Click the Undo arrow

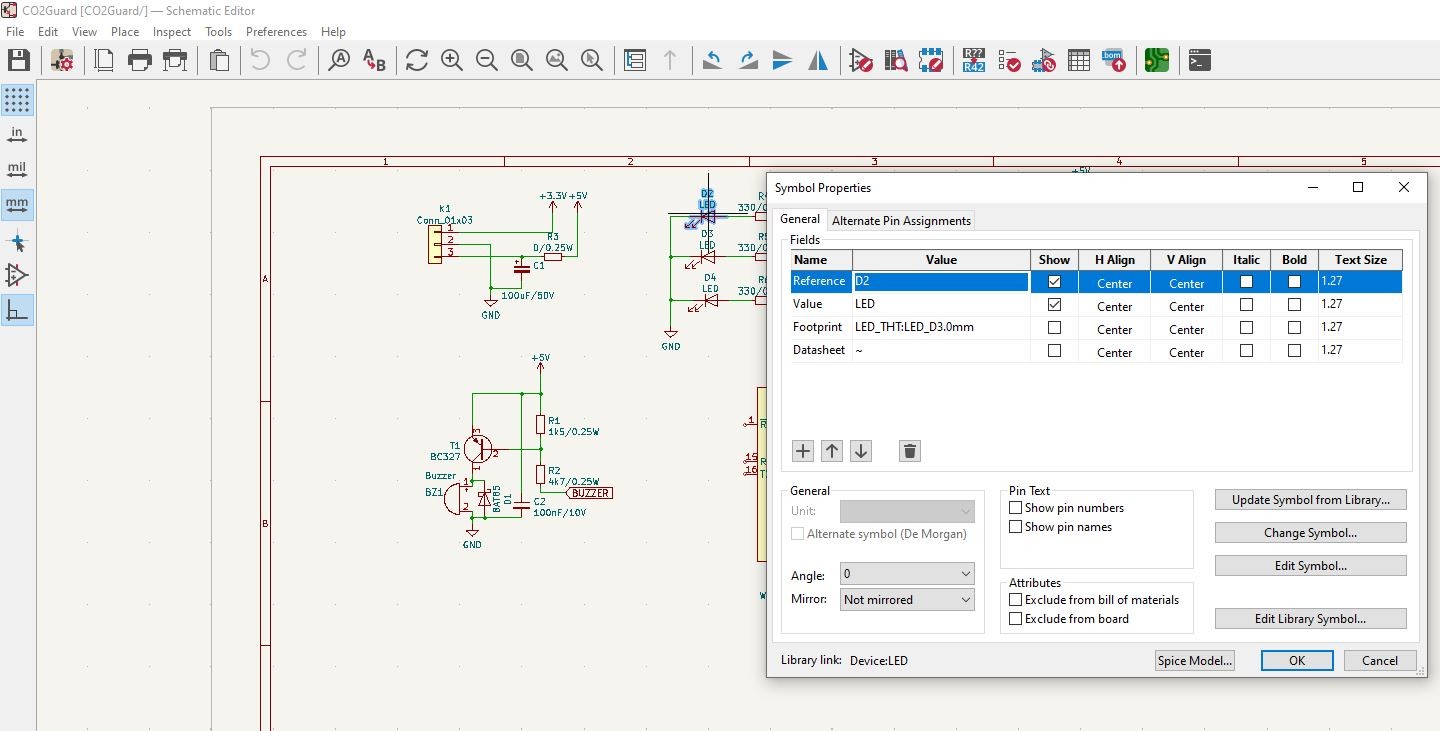(x=260, y=61)
